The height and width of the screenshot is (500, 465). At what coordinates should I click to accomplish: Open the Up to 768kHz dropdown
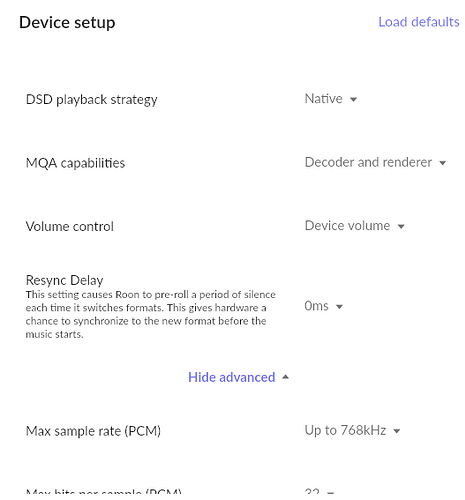352,430
